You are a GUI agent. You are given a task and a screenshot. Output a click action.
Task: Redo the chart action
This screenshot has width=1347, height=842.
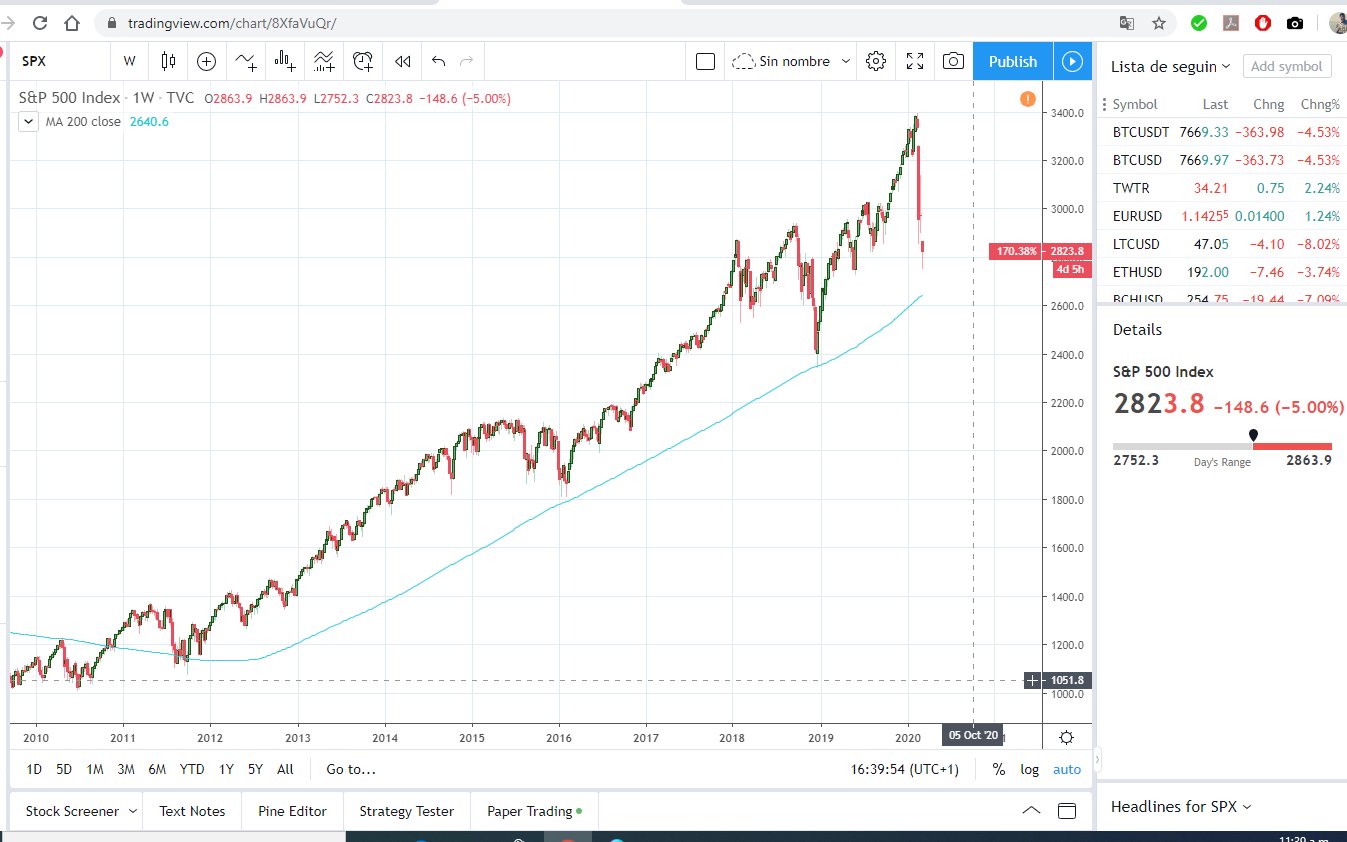[466, 61]
